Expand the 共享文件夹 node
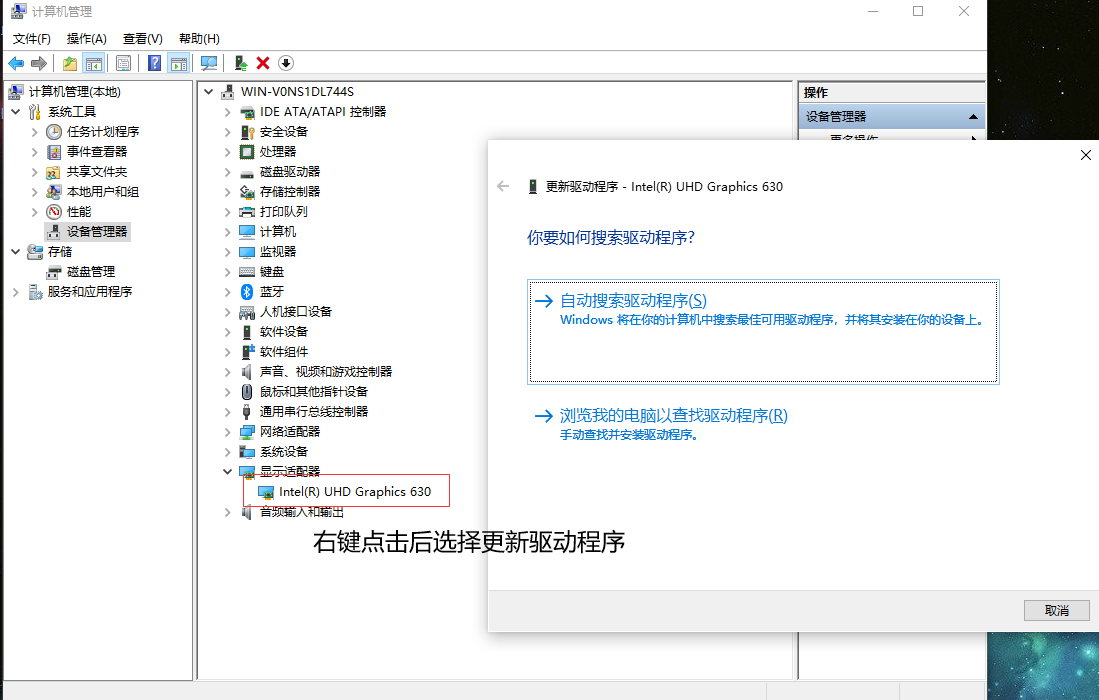This screenshot has height=700, width=1099. click(34, 172)
